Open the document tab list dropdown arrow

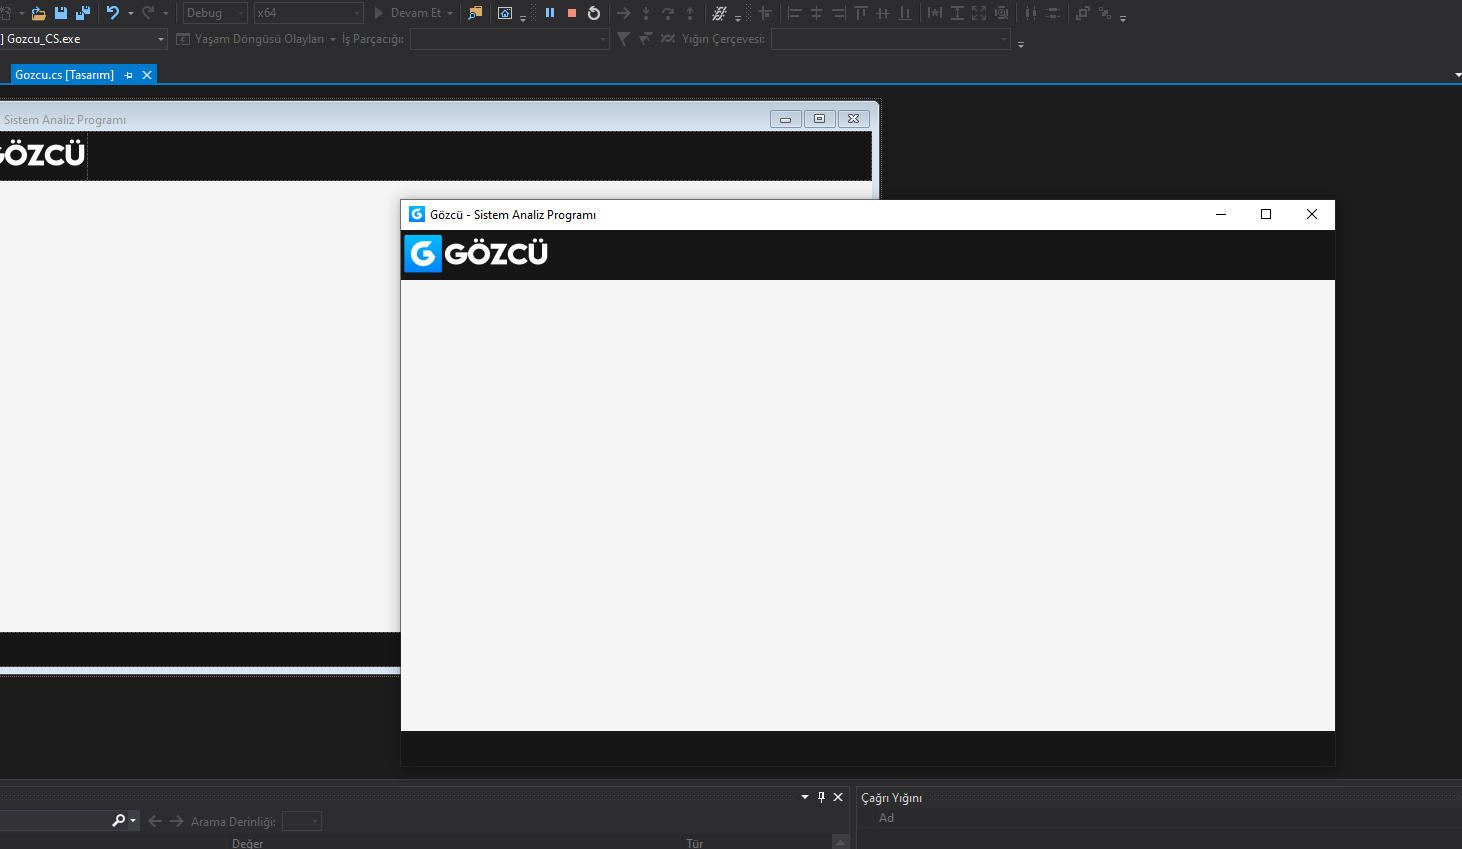[1457, 75]
